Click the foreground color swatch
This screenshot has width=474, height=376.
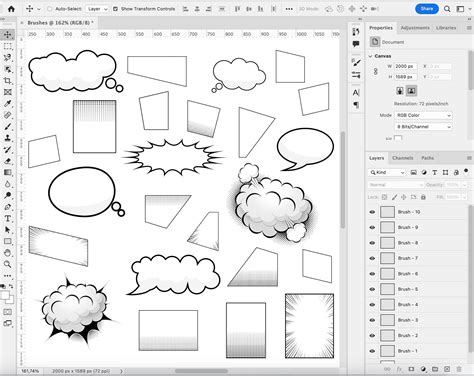5,296
